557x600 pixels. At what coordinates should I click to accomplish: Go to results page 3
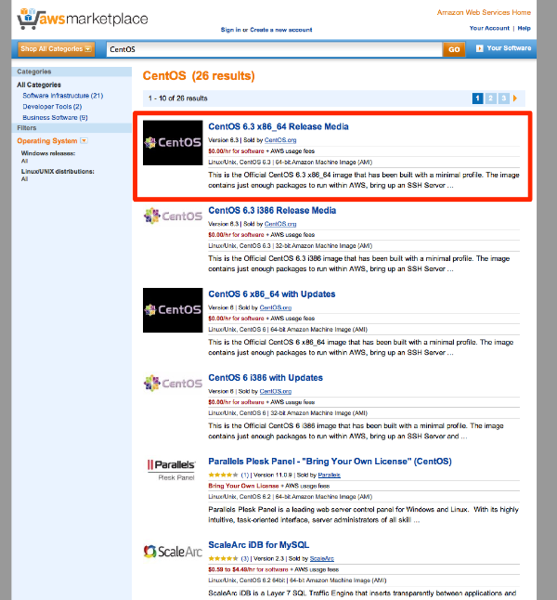504,98
